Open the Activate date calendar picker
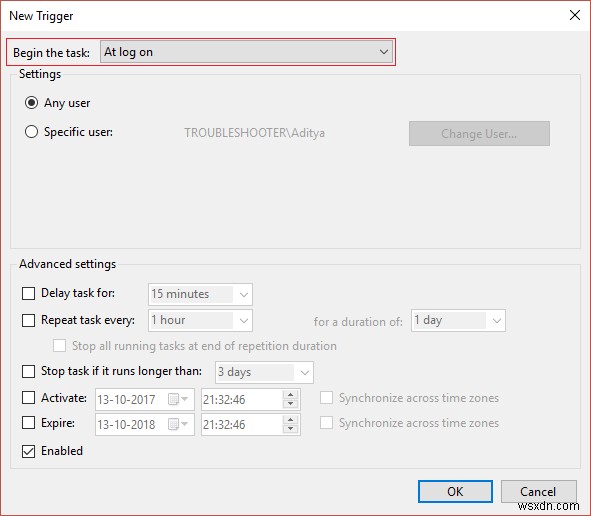 point(178,399)
